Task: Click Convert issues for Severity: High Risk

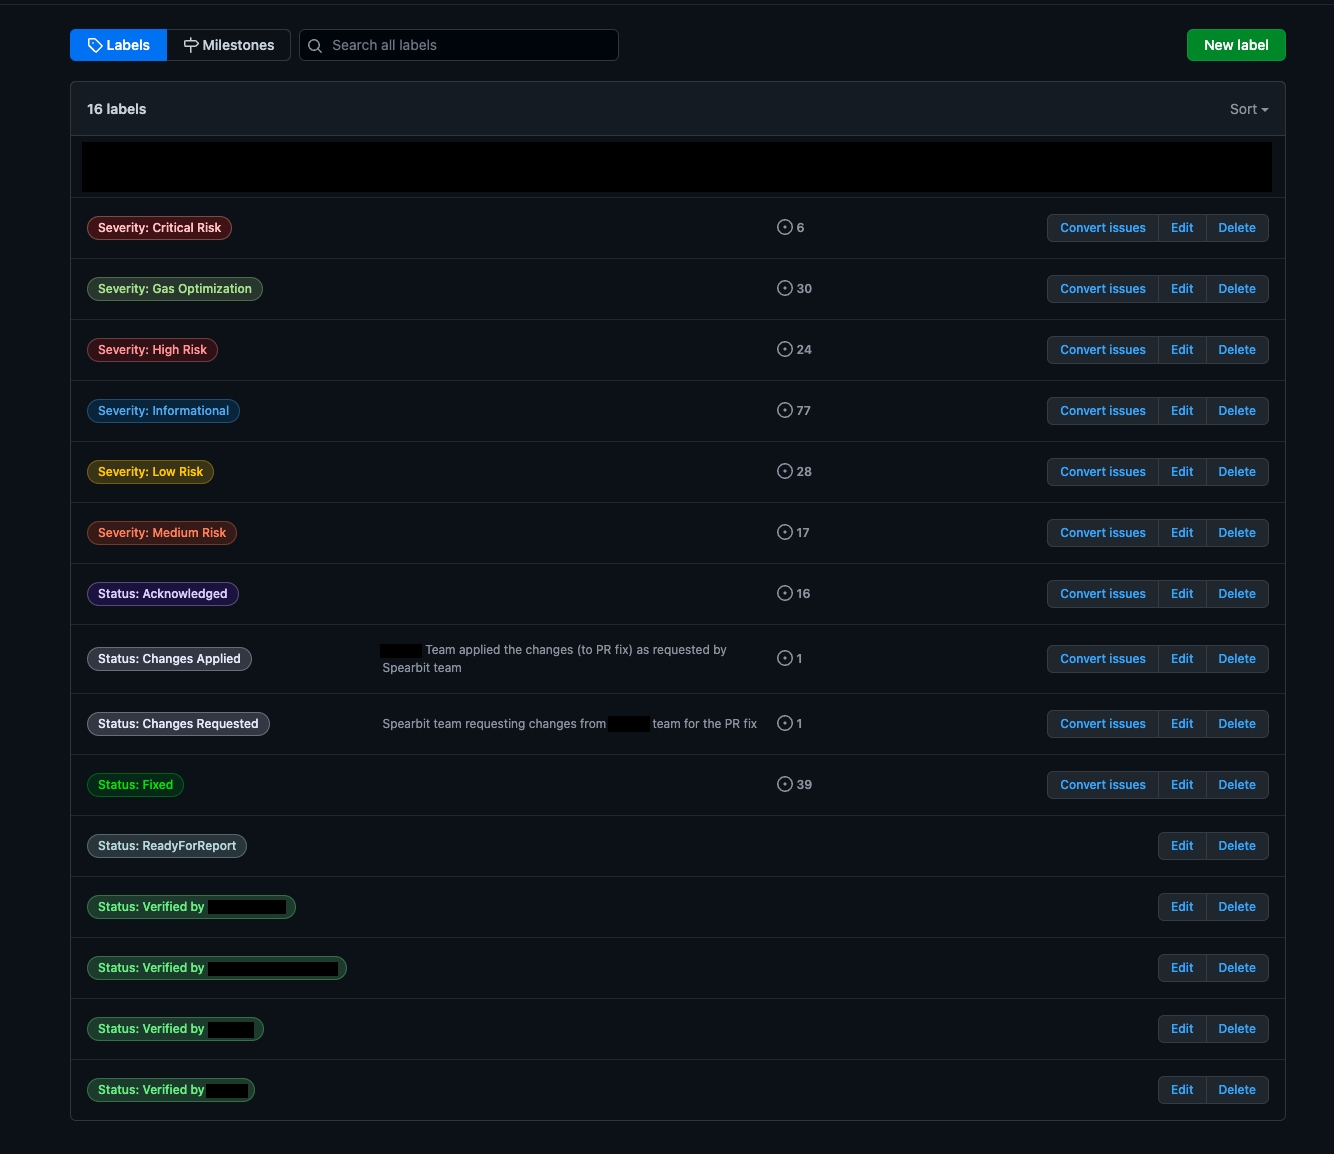Action: click(x=1102, y=350)
